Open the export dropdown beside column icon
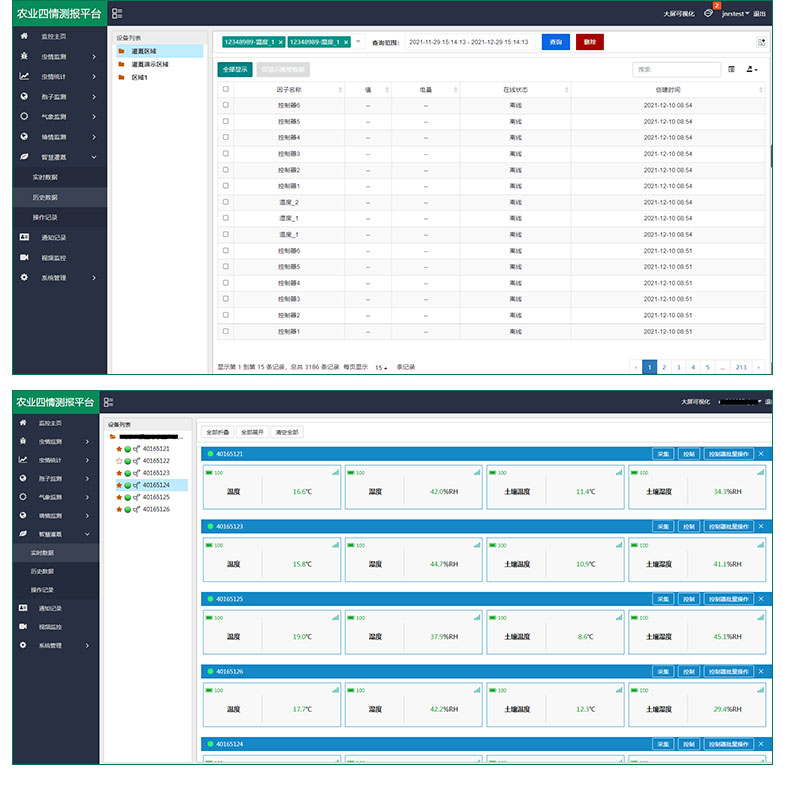 click(752, 69)
